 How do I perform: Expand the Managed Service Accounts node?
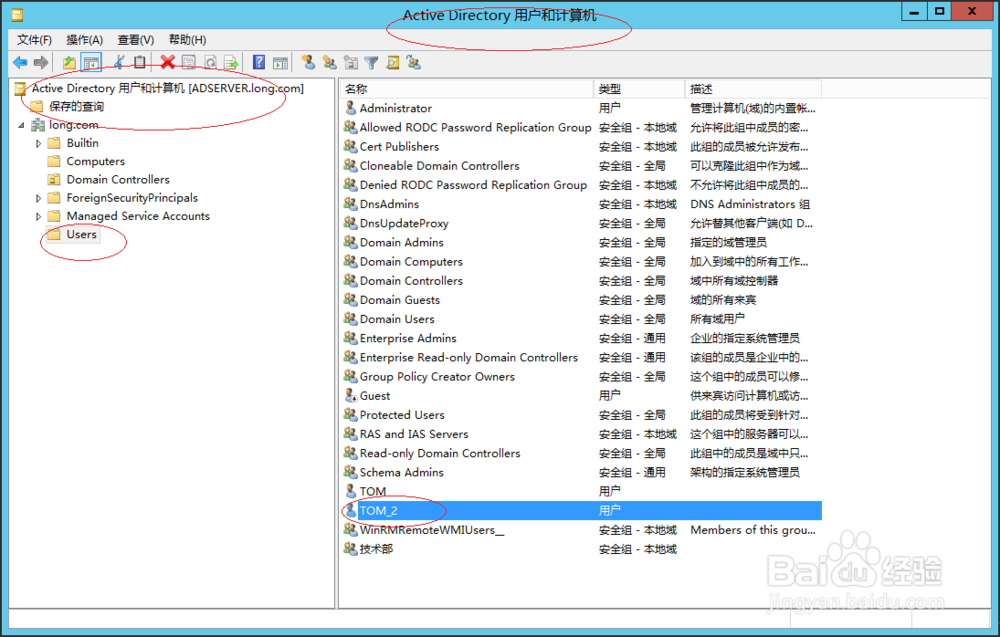(38, 217)
